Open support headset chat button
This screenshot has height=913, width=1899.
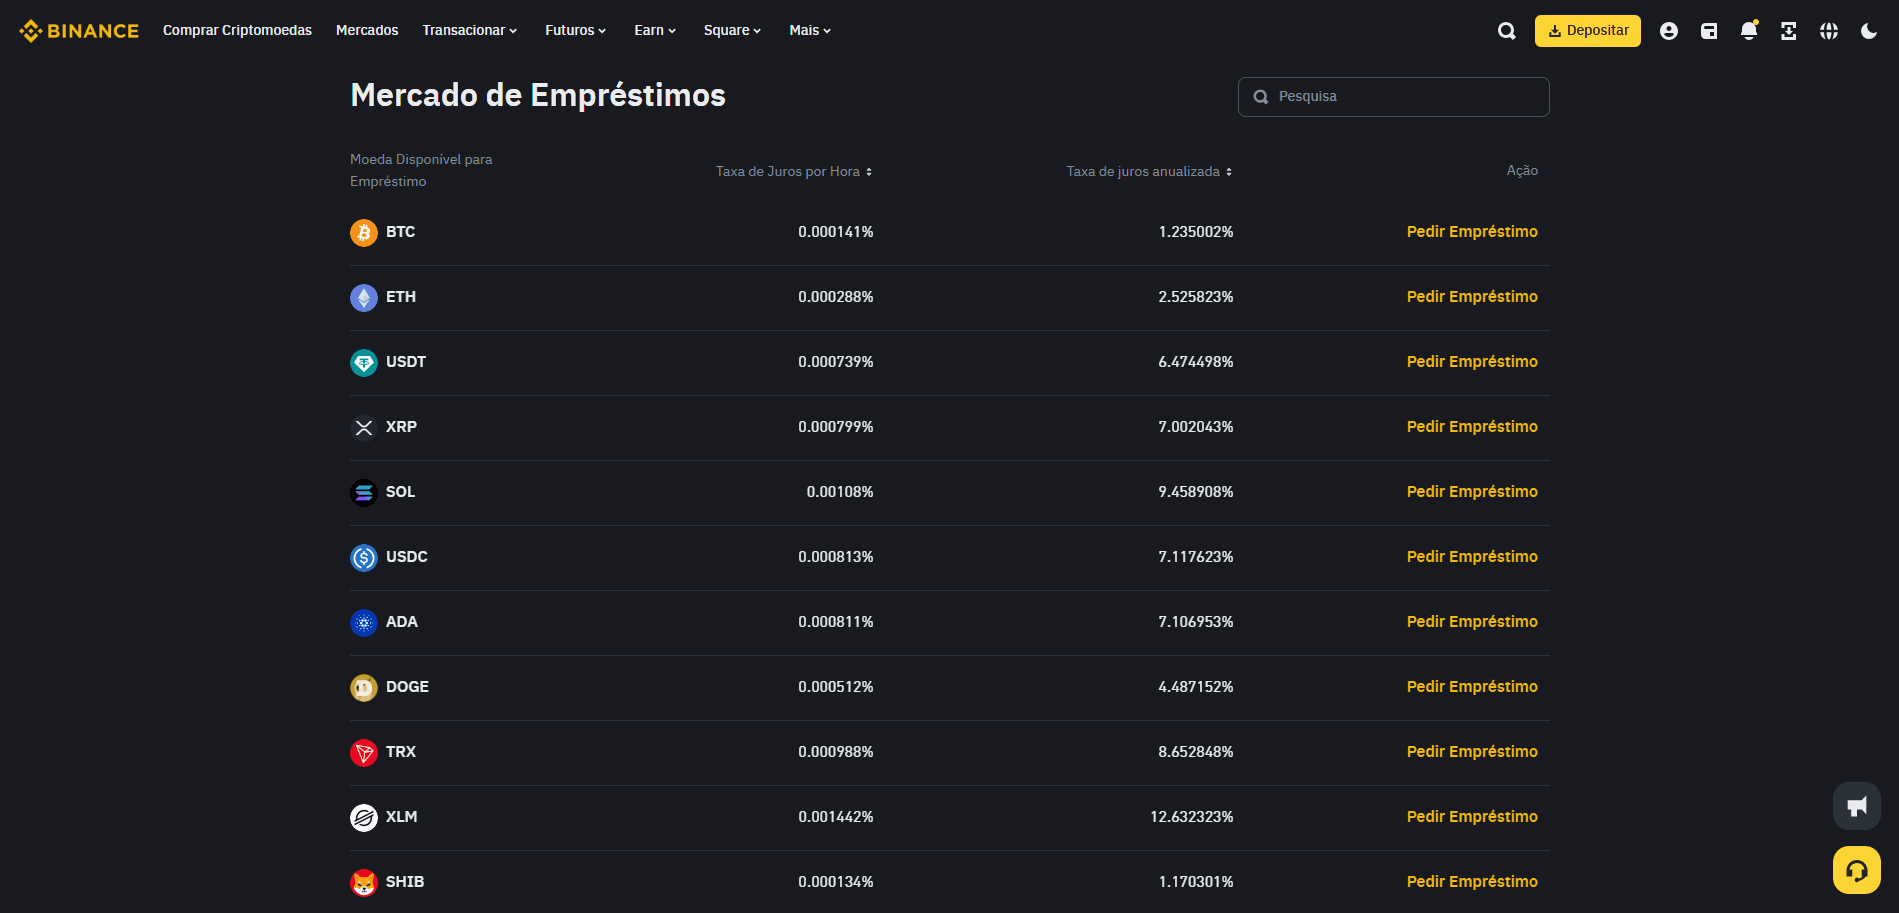pyautogui.click(x=1857, y=870)
